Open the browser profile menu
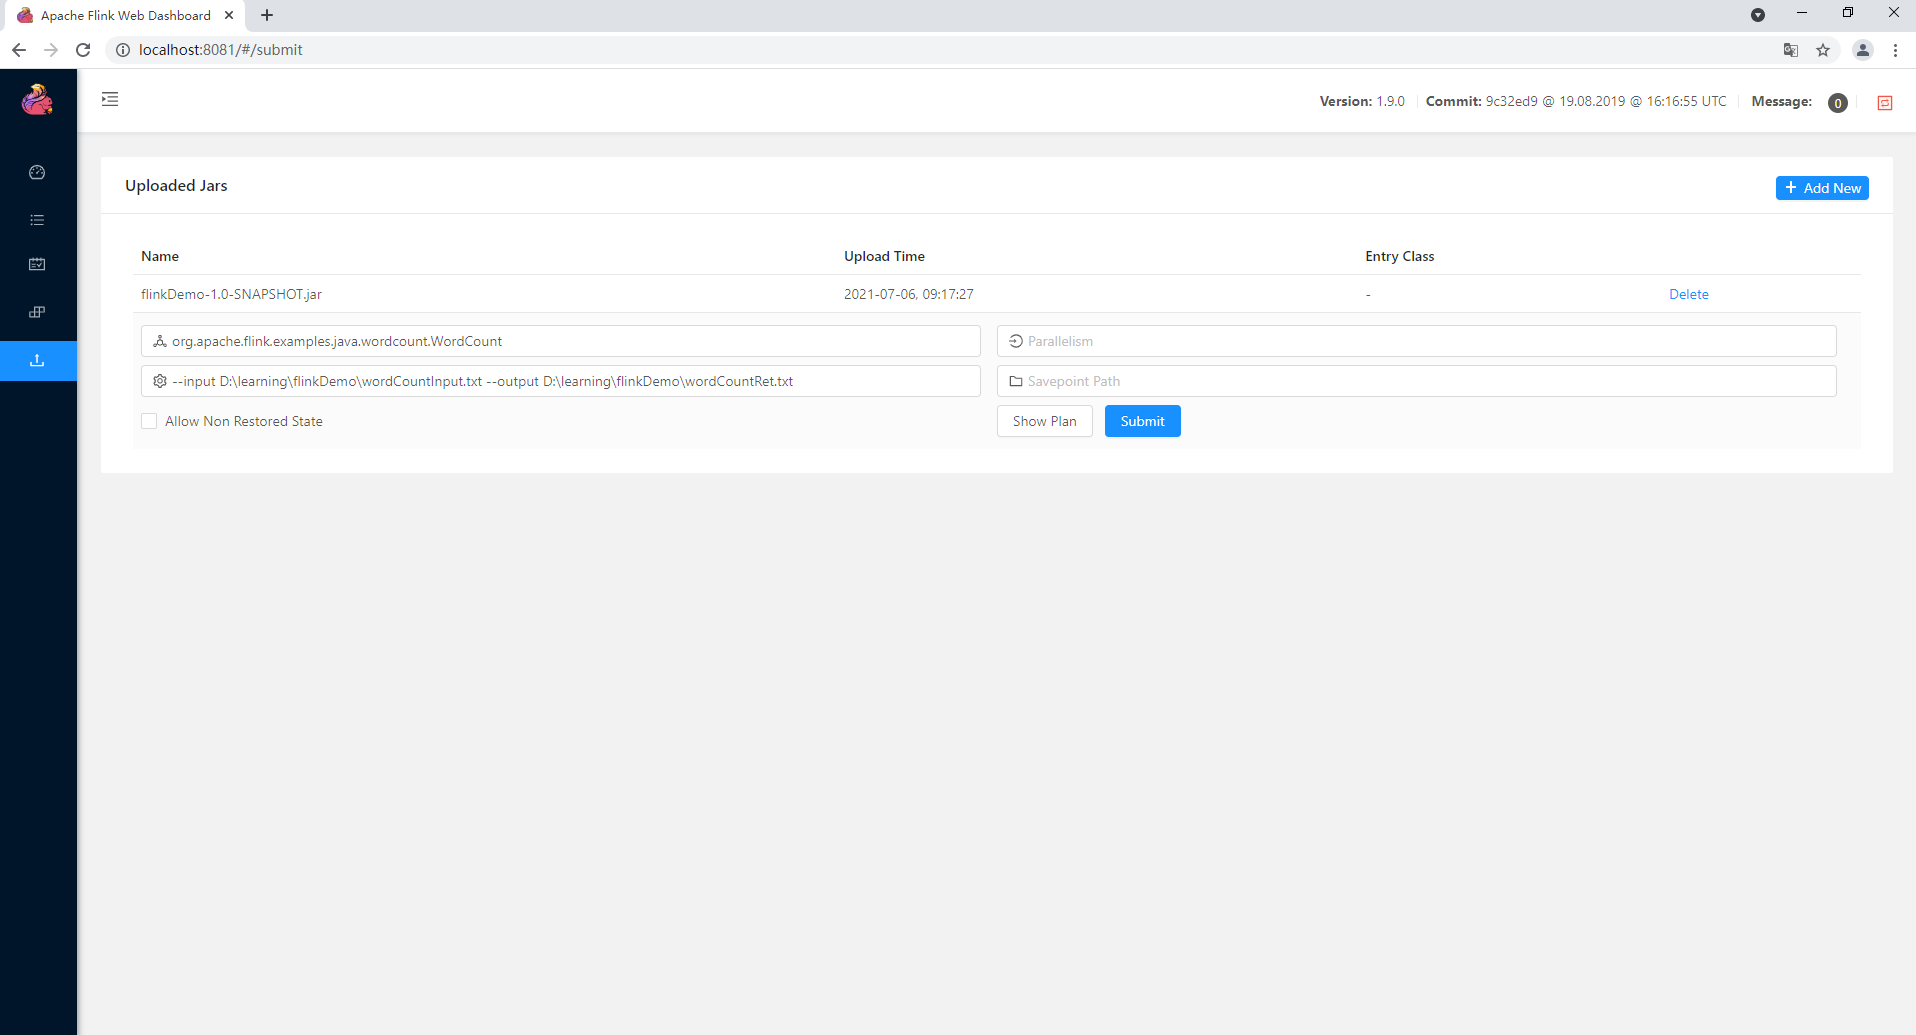Image resolution: width=1916 pixels, height=1035 pixels. (1863, 50)
